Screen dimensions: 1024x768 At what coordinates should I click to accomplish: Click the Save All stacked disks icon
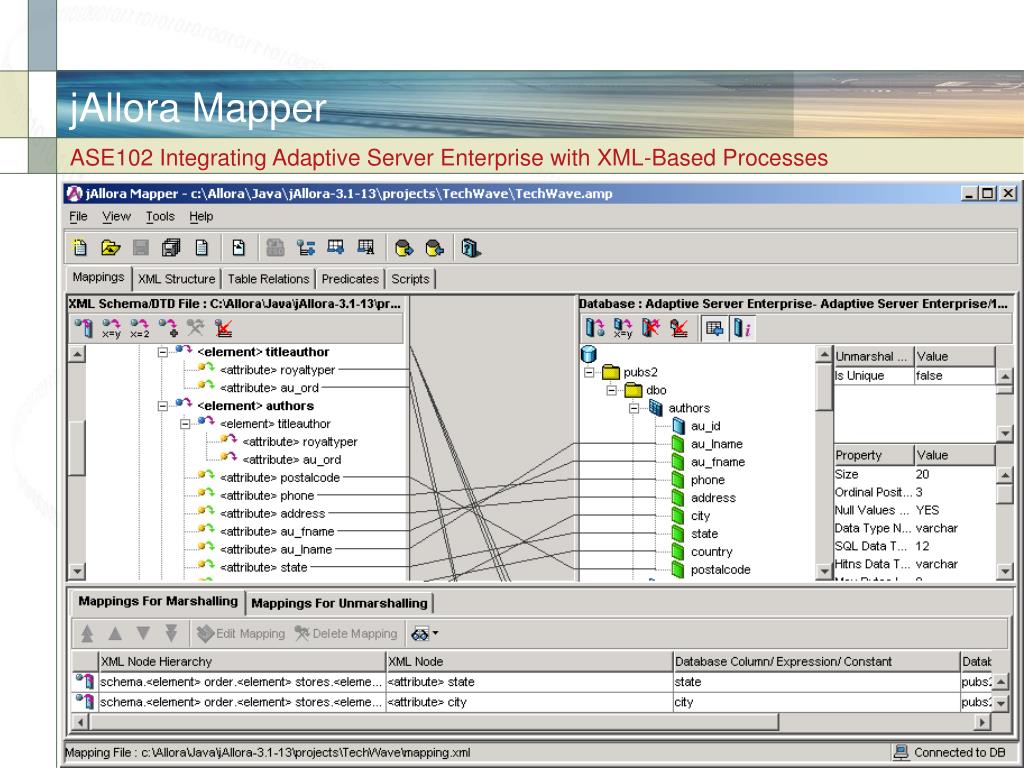point(171,248)
